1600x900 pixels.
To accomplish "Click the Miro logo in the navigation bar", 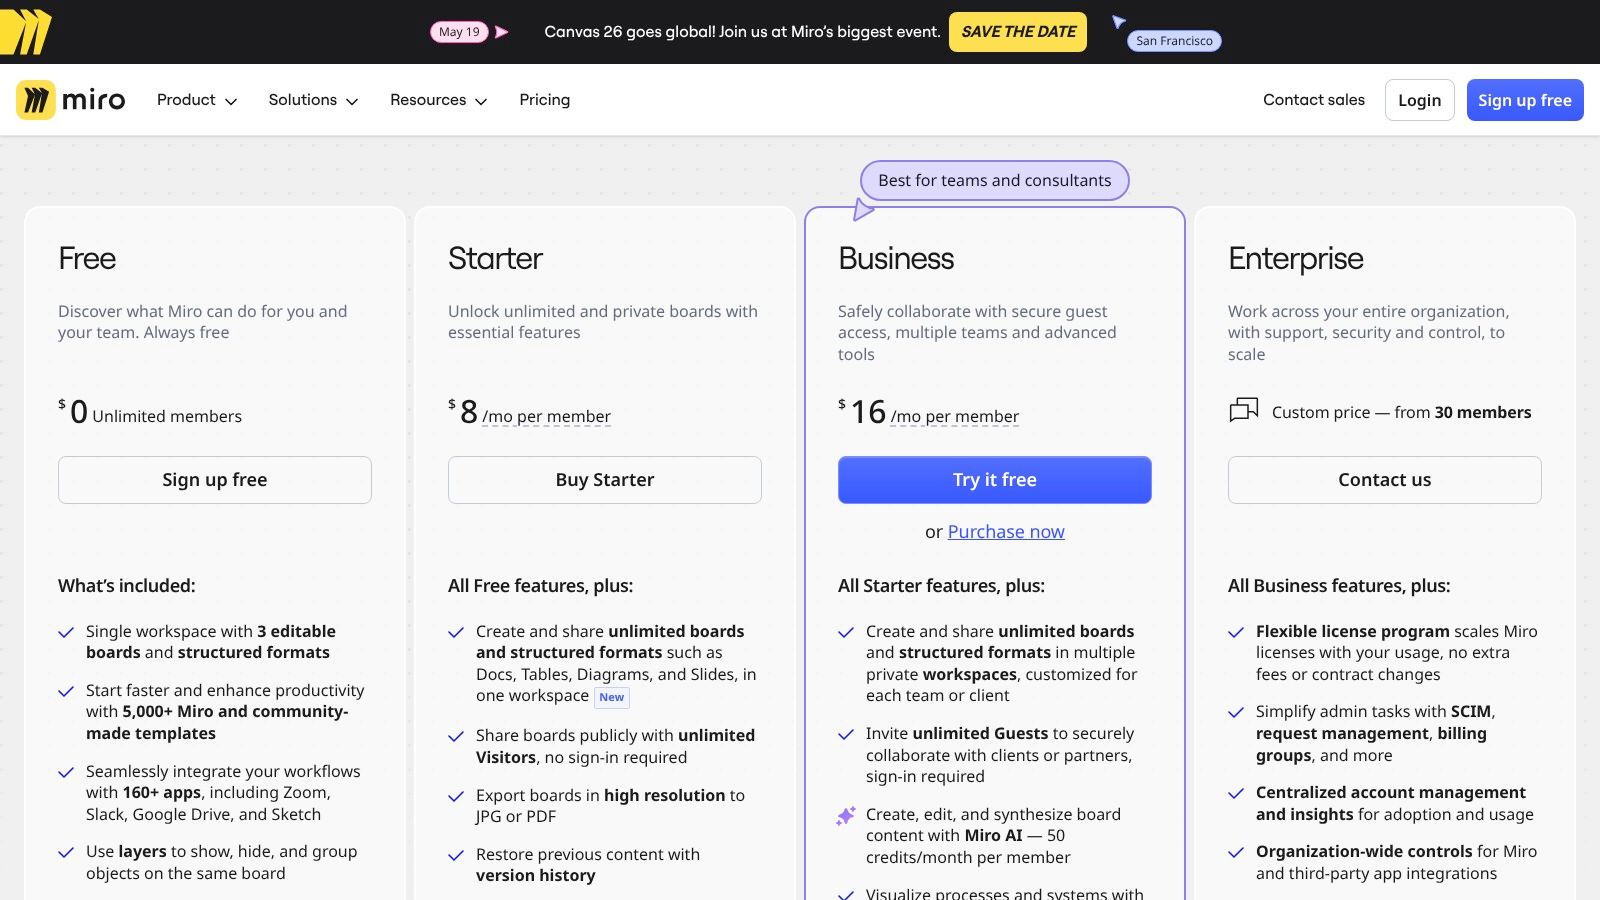I will point(71,100).
